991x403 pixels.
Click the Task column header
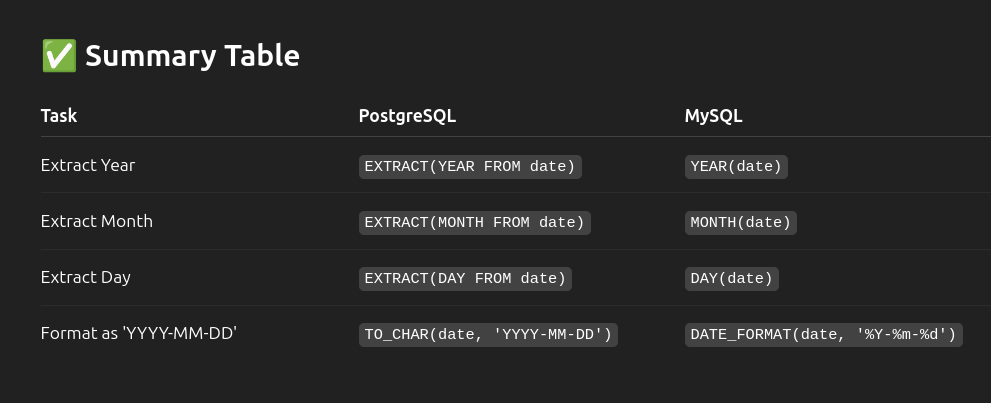click(59, 116)
